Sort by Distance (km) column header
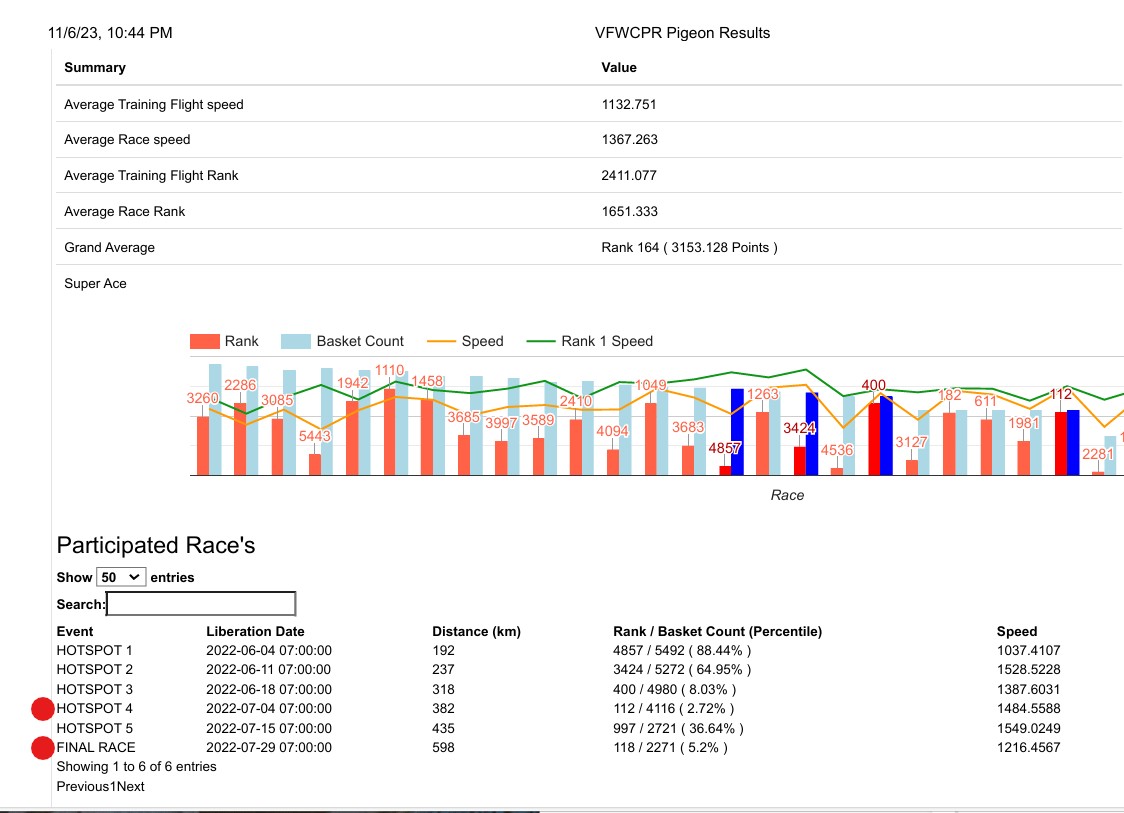 tap(476, 631)
